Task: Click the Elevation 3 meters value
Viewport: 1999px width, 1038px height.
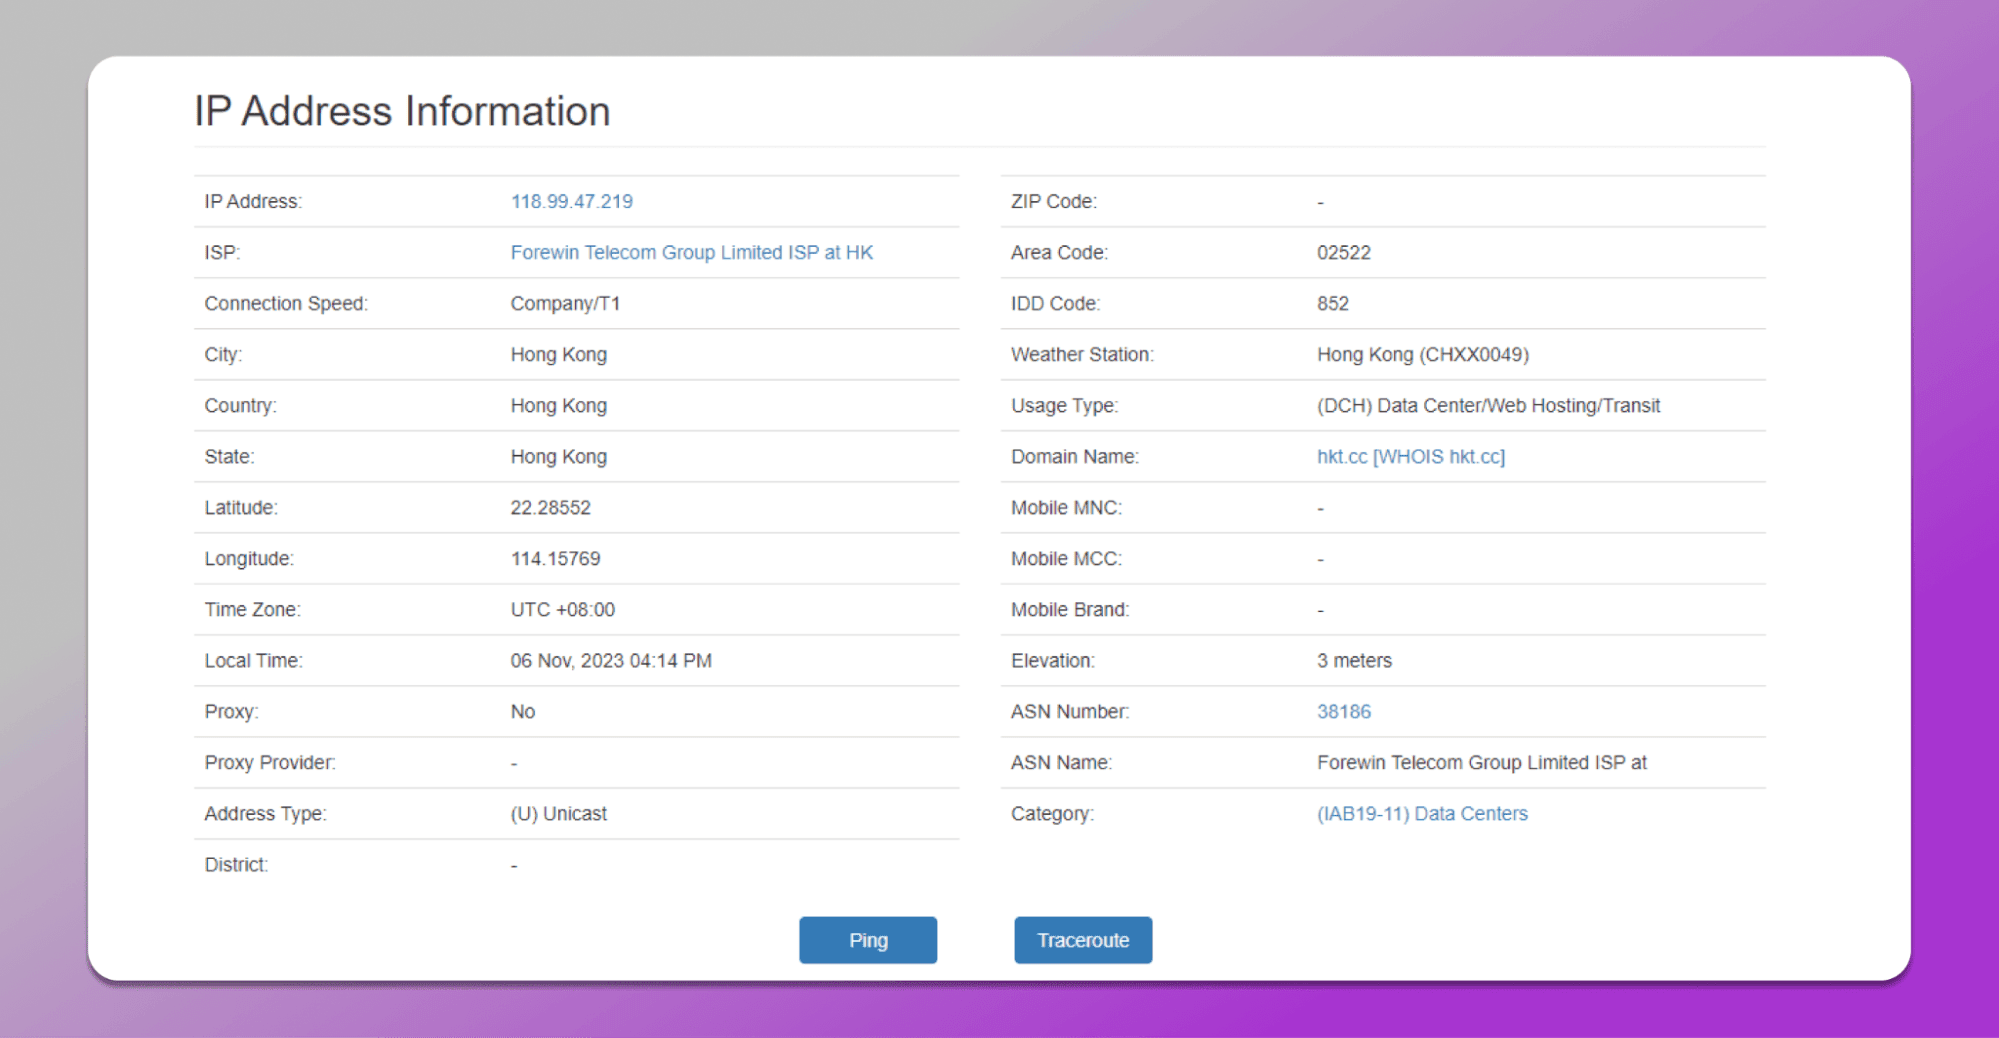Action: pyautogui.click(x=1354, y=661)
